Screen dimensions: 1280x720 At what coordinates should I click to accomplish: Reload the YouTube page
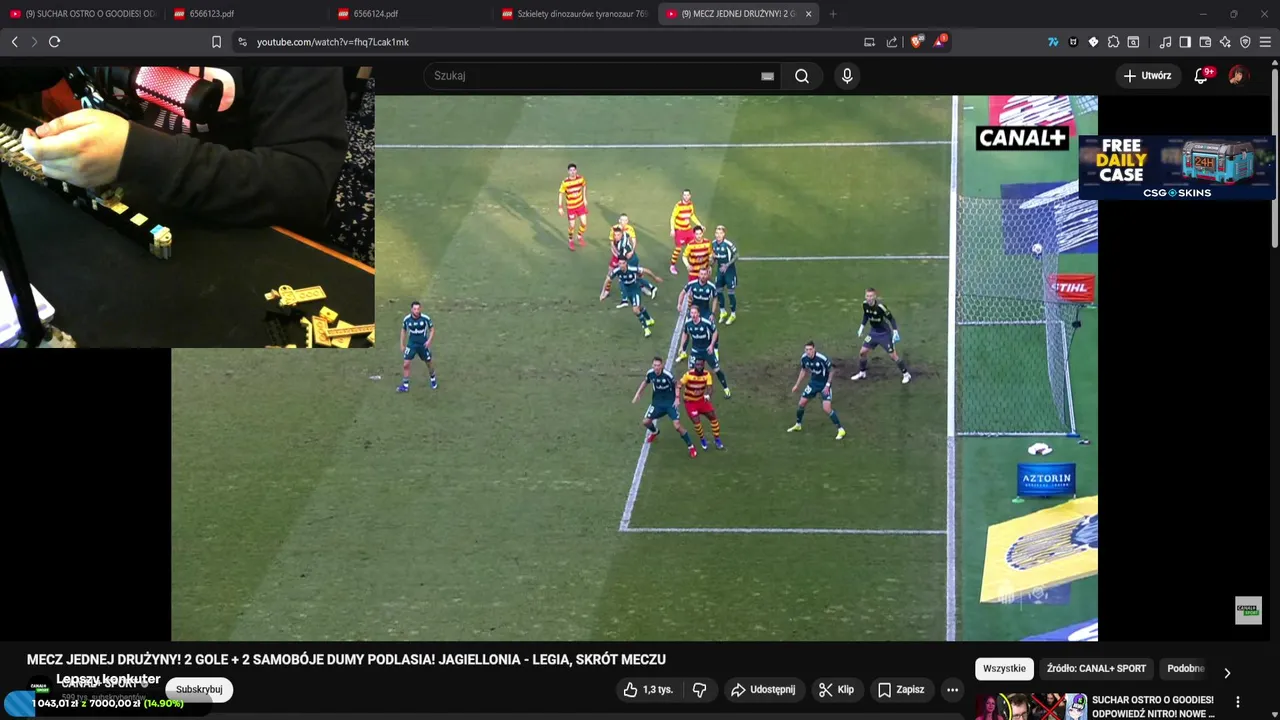coord(54,42)
